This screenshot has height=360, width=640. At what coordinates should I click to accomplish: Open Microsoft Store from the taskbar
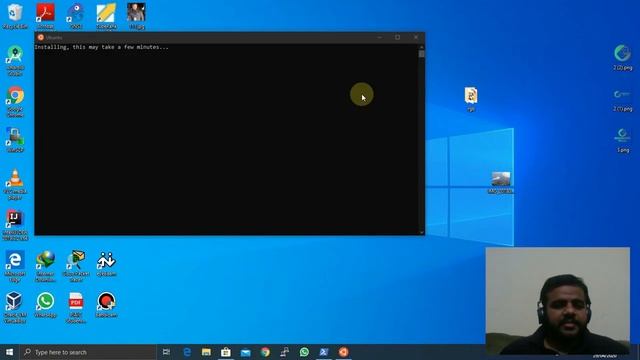(x=226, y=352)
